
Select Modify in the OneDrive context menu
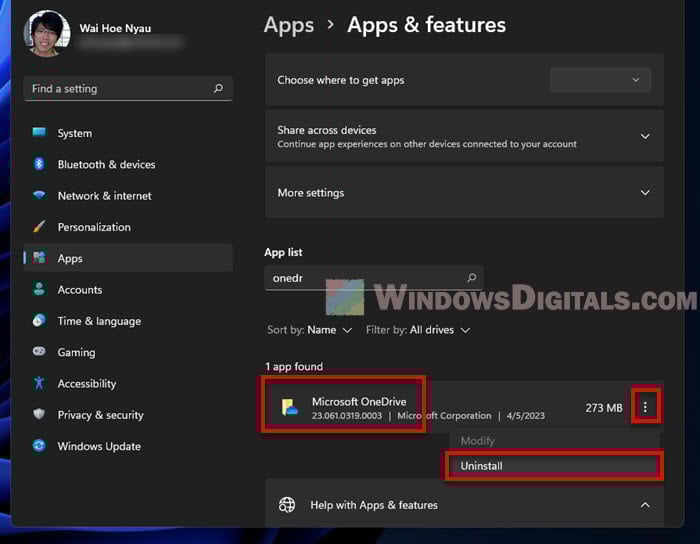point(554,441)
